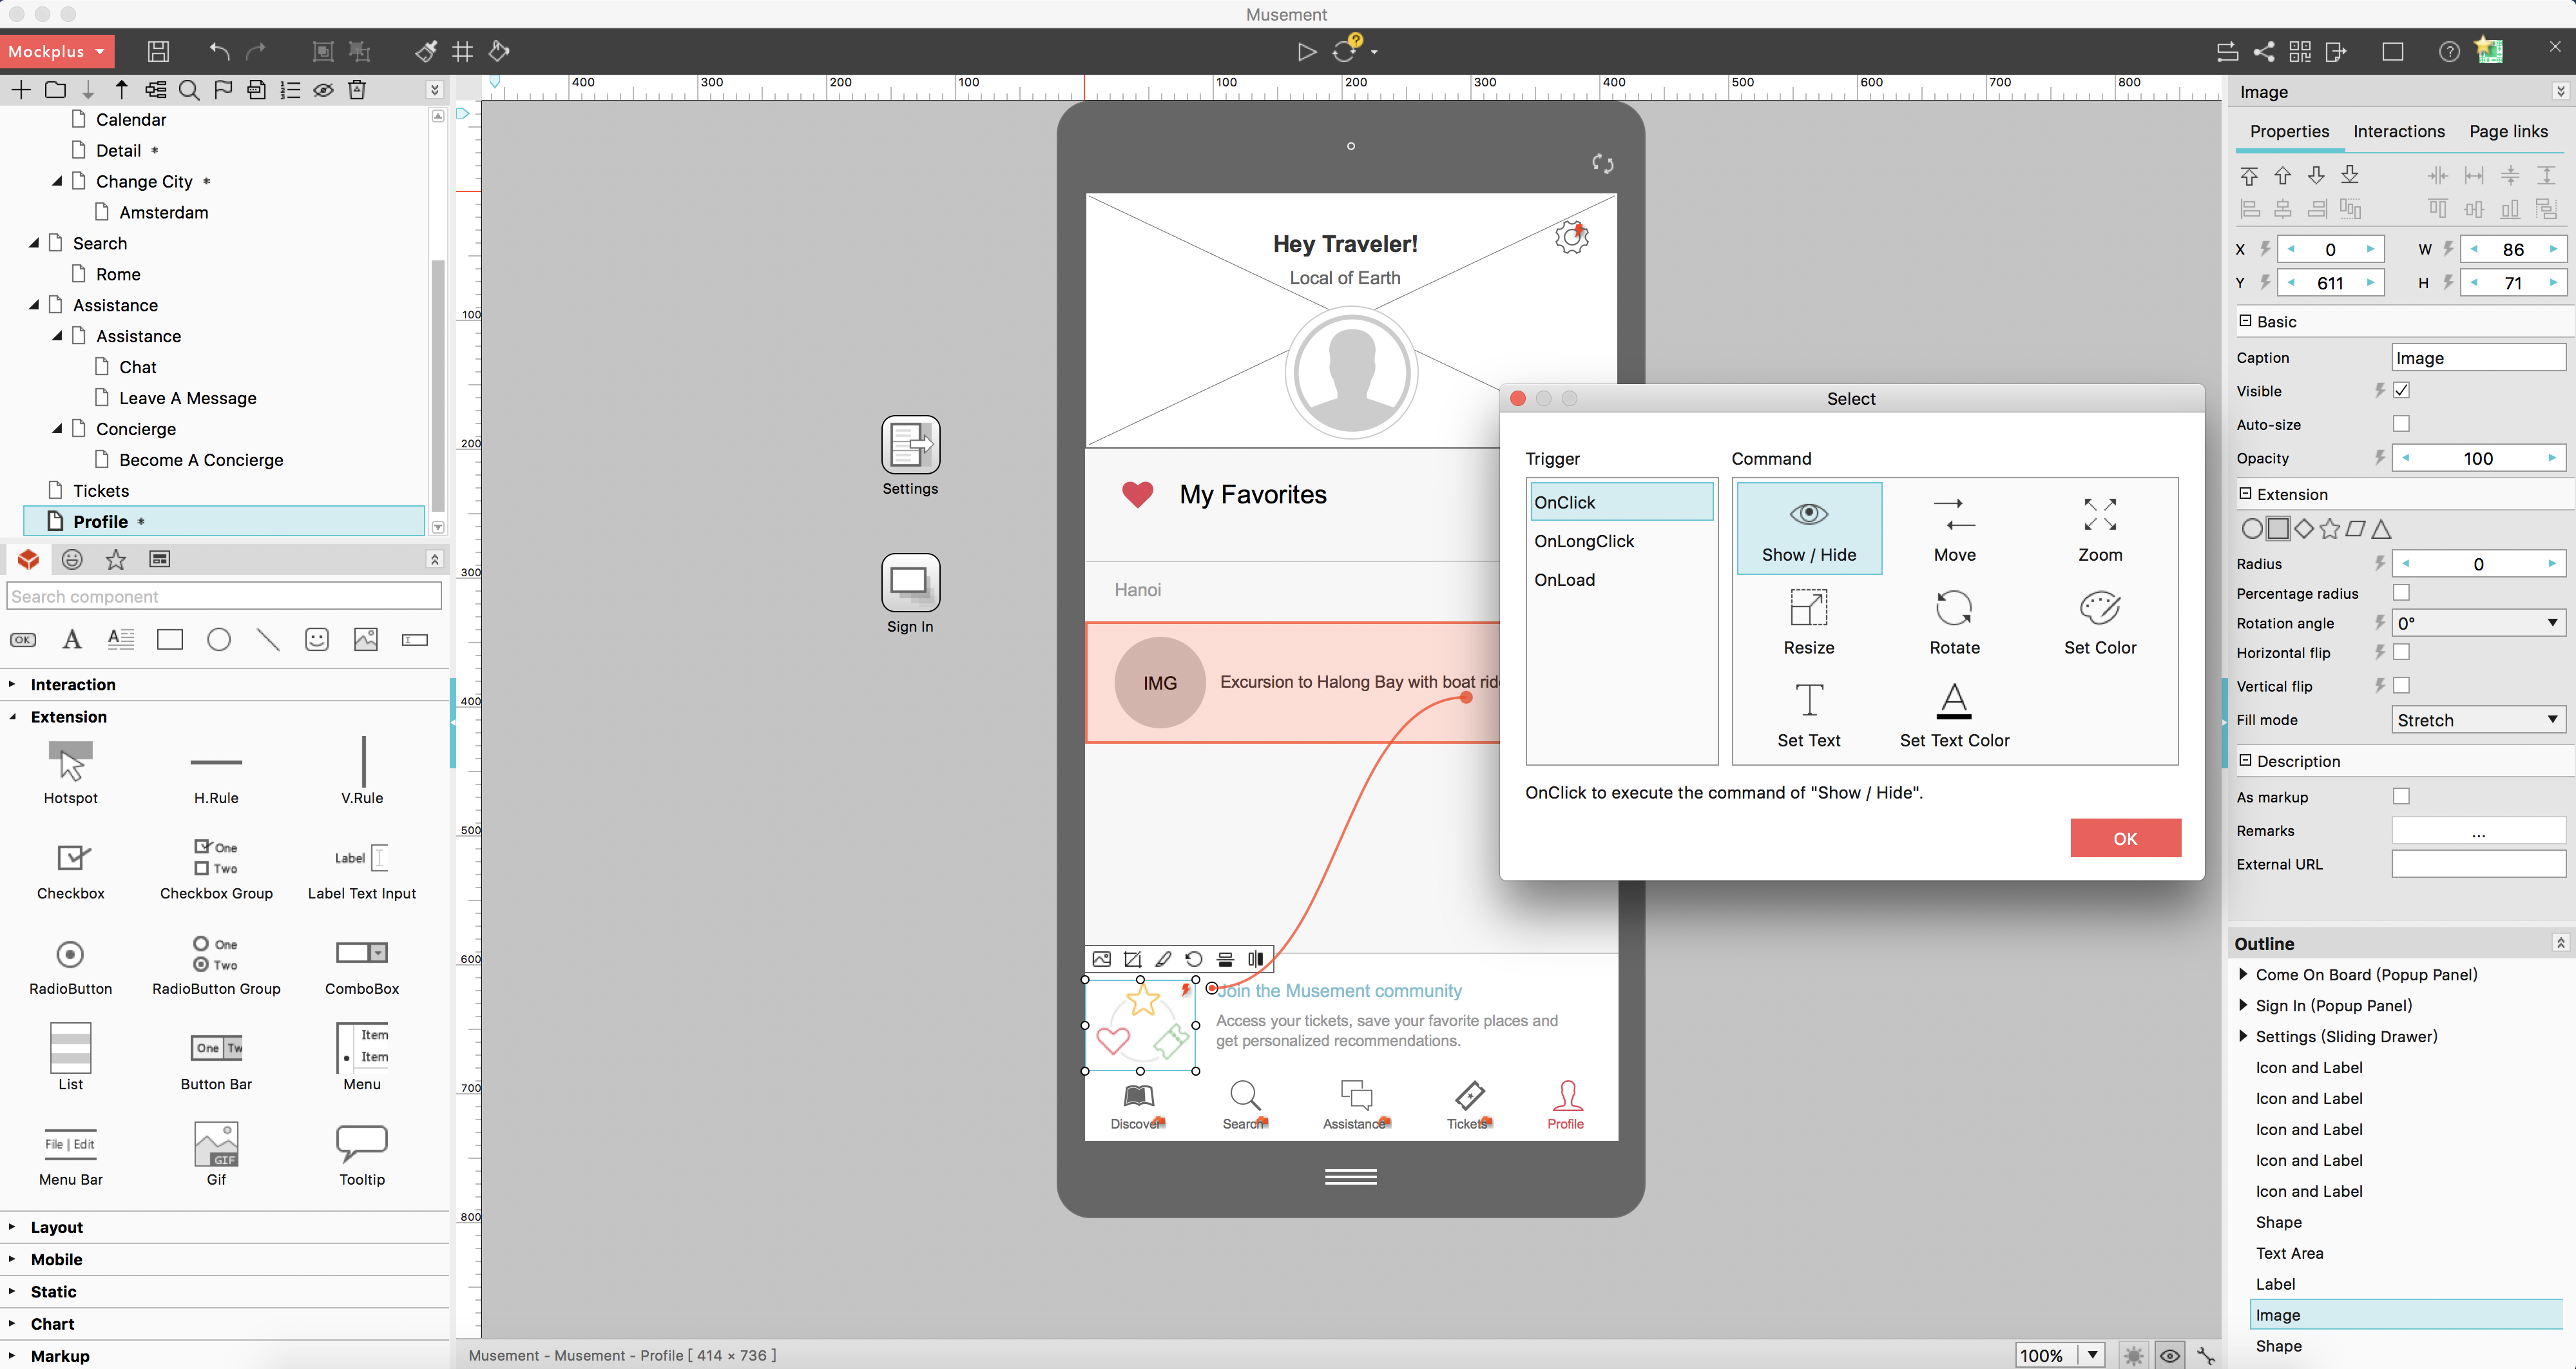Select the Rotate command in interaction dialog
2576x1369 pixels.
coord(1956,617)
